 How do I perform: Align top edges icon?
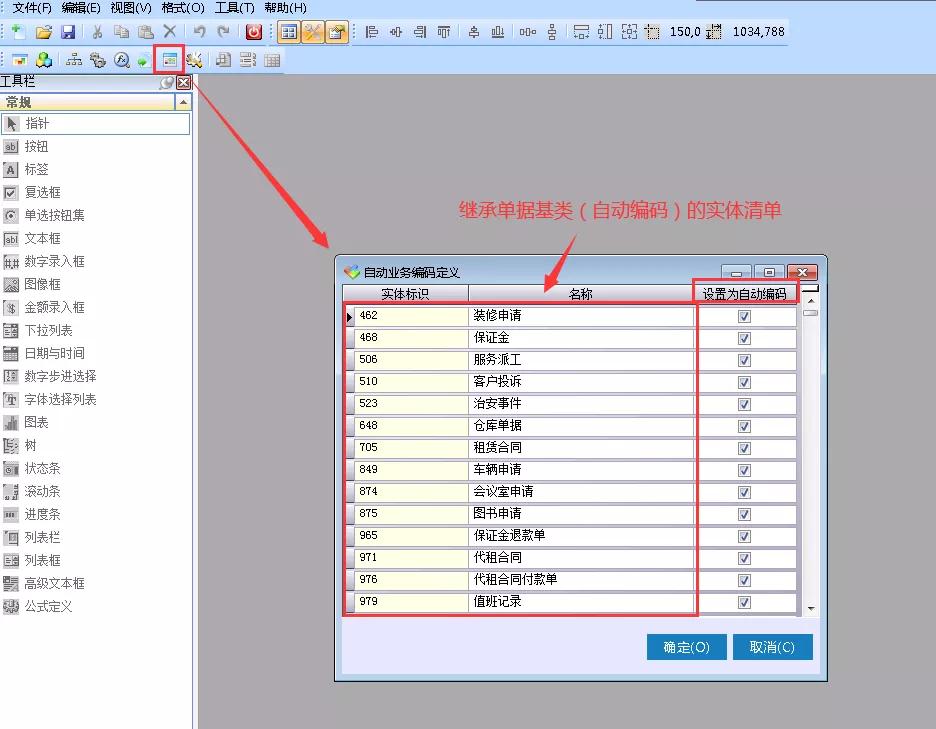point(444,32)
